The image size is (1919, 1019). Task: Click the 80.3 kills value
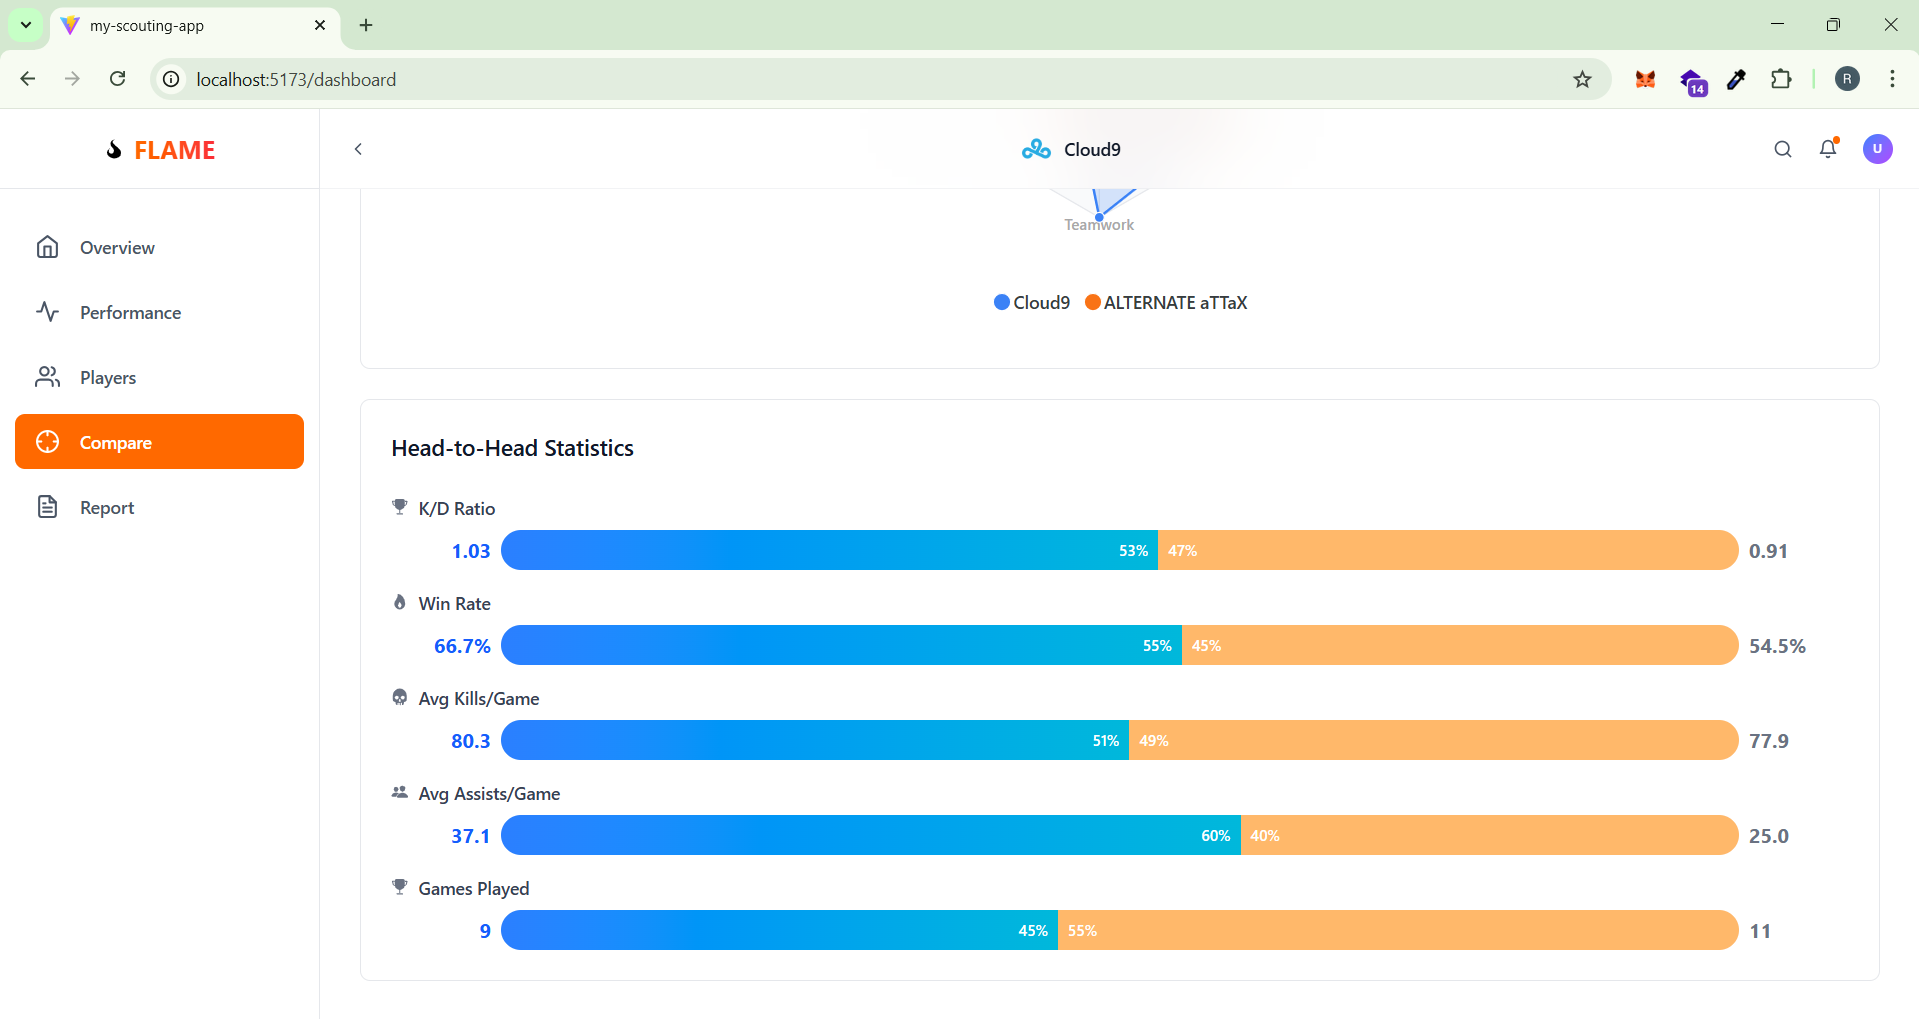pos(471,741)
